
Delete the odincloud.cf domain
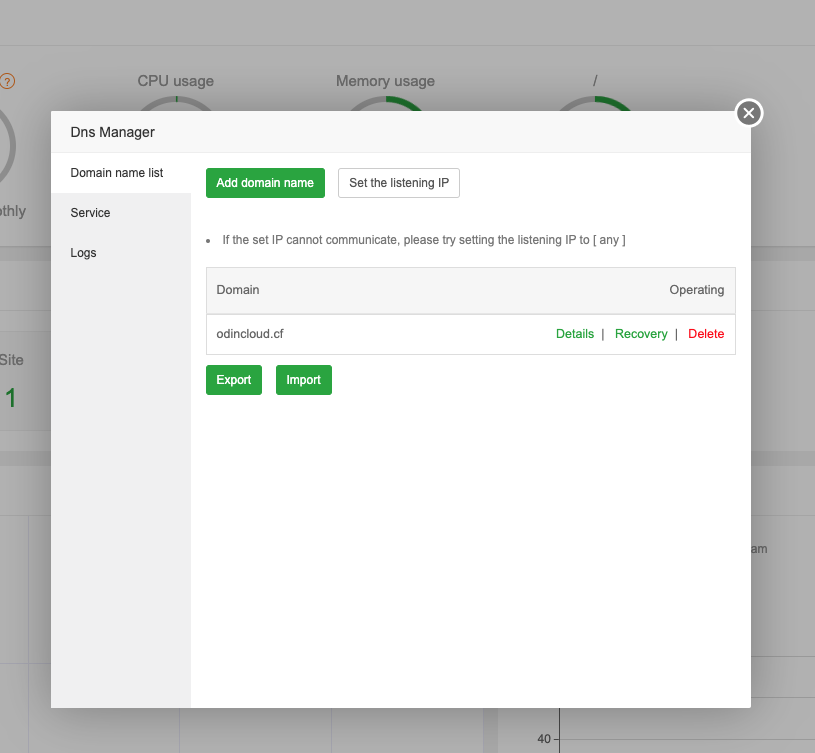coord(706,334)
